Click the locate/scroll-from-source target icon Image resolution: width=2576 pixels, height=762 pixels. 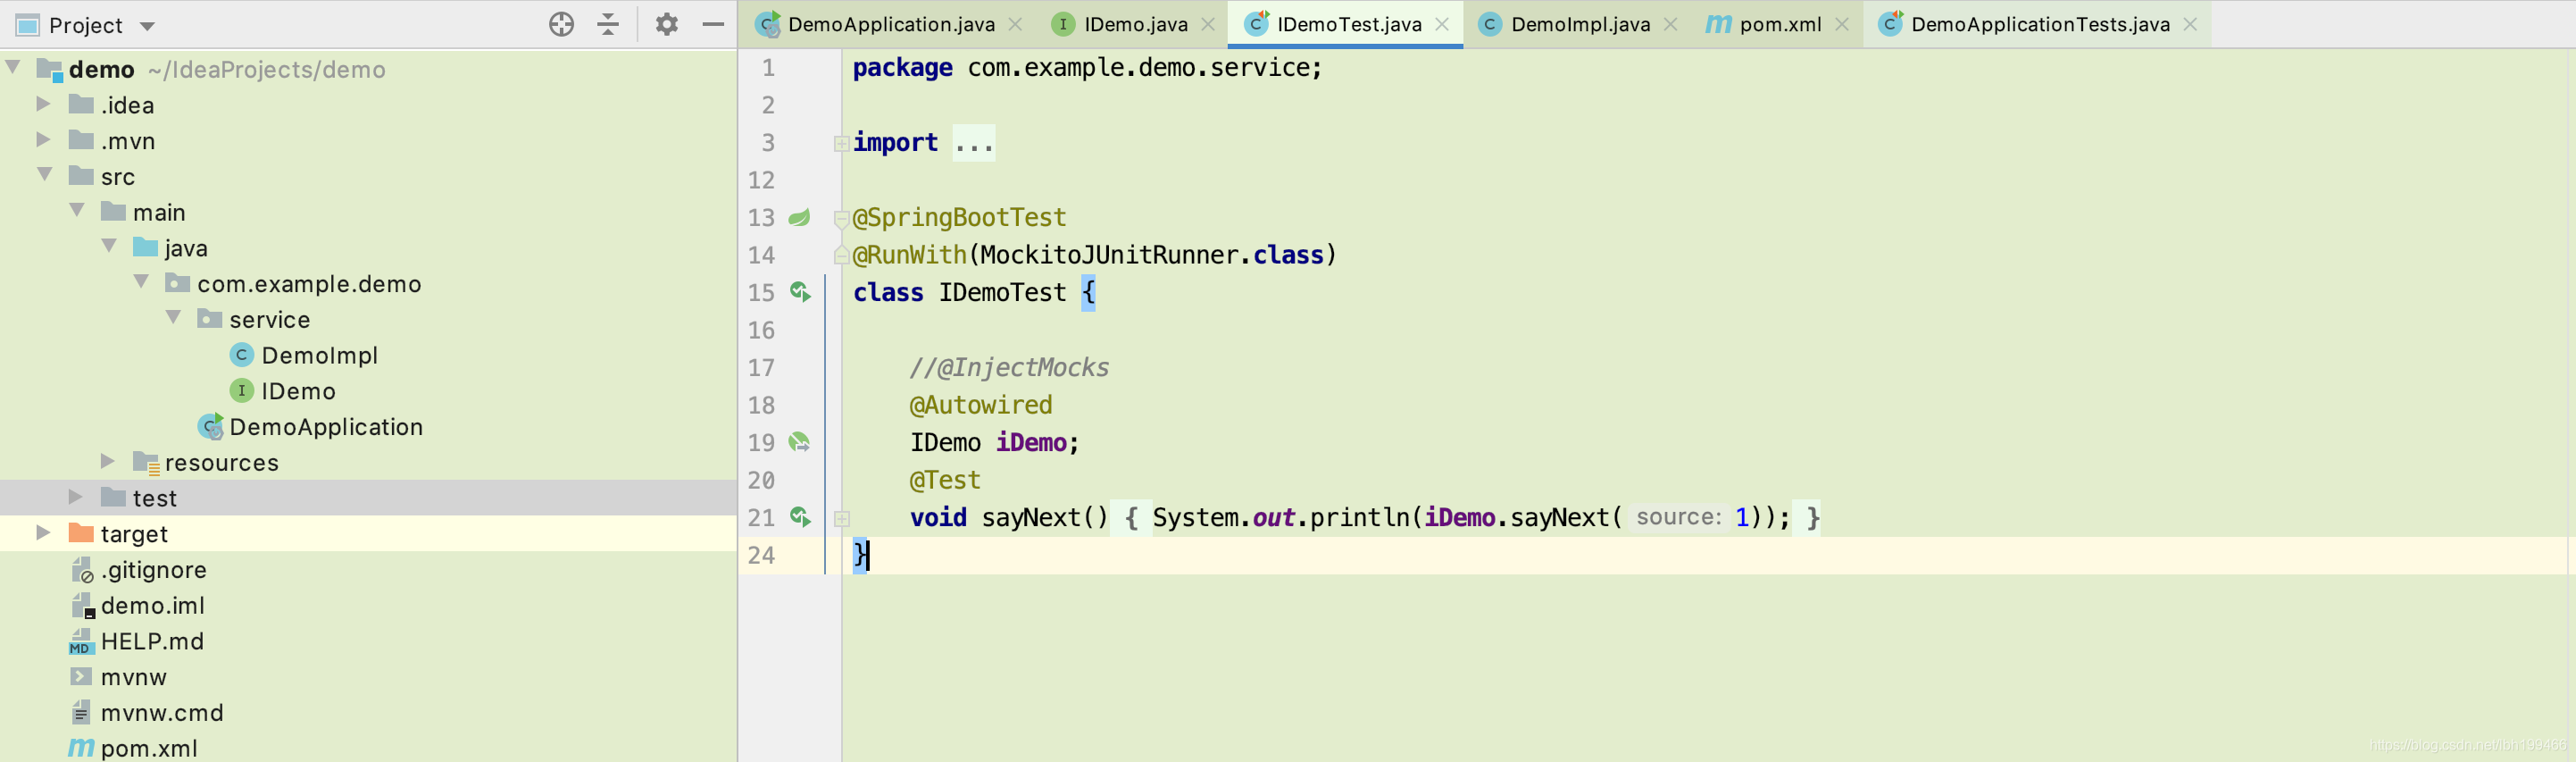point(561,24)
